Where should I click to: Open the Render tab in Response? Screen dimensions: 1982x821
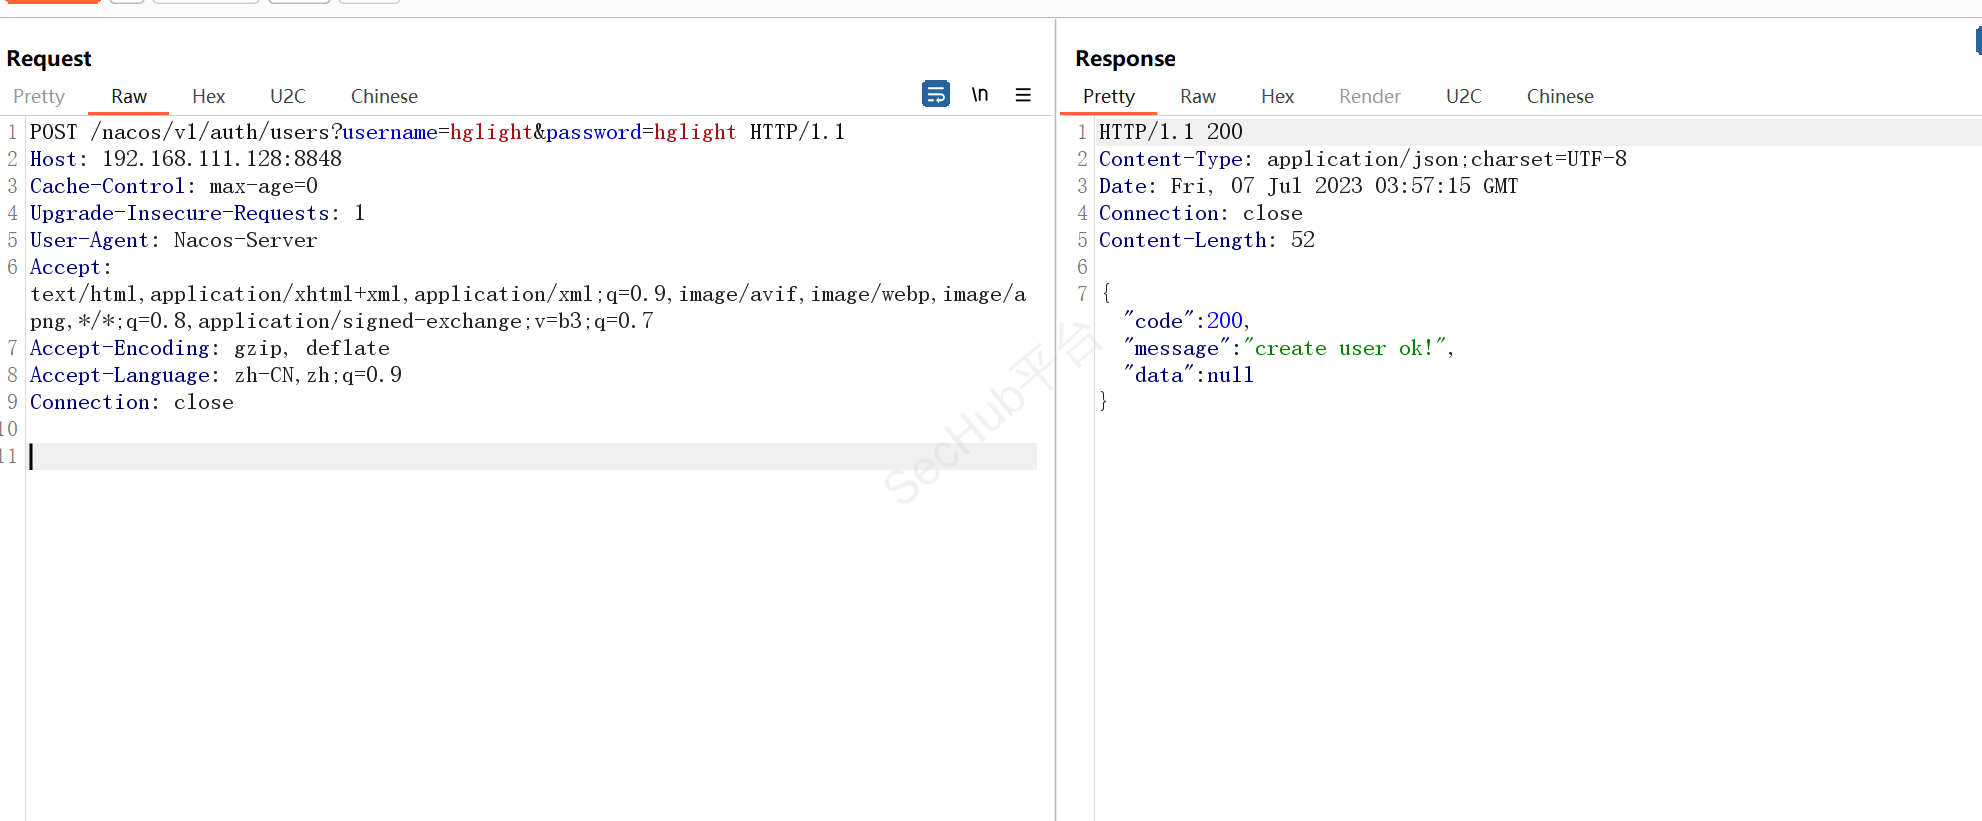pyautogui.click(x=1369, y=96)
